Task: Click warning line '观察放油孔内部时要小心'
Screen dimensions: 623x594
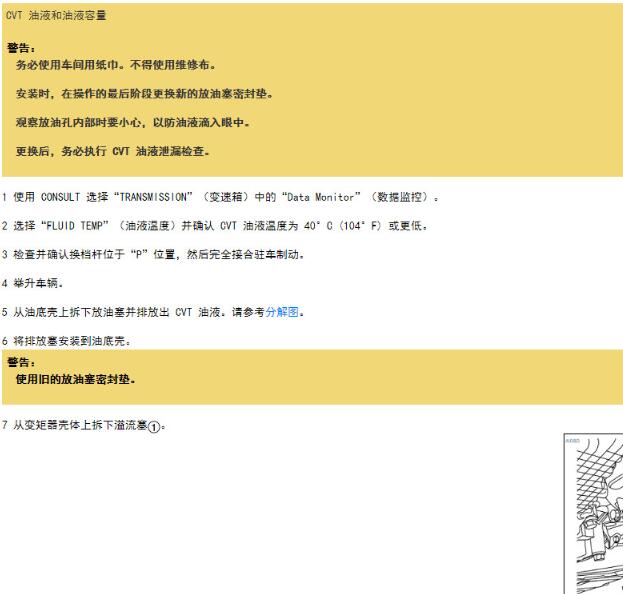Action: tap(79, 122)
